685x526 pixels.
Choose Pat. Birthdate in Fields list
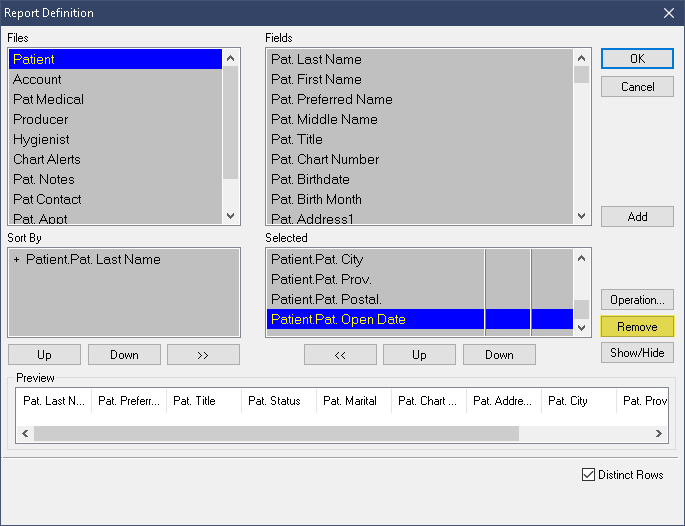click(x=310, y=179)
